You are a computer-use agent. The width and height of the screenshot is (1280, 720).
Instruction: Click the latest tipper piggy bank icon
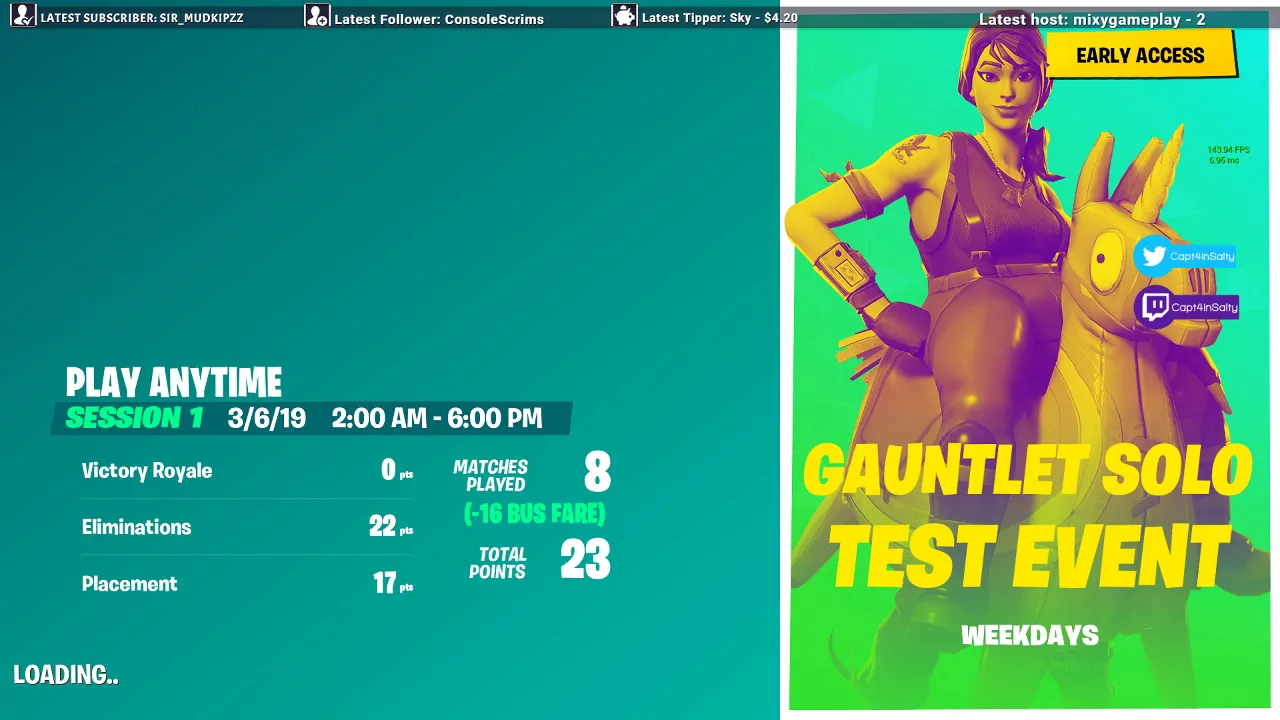click(624, 16)
